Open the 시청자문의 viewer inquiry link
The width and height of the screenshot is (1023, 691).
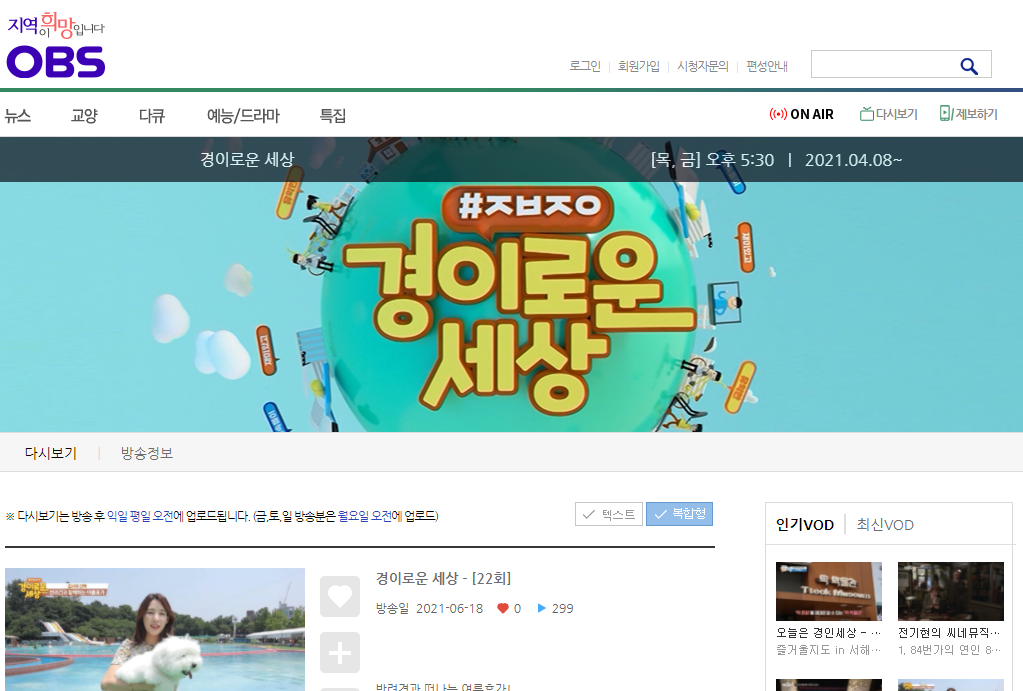coord(703,66)
